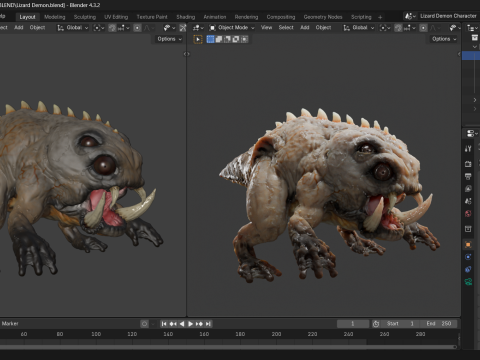Click the preview range clock icon in timeline
The image size is (480, 360).
(x=376, y=324)
